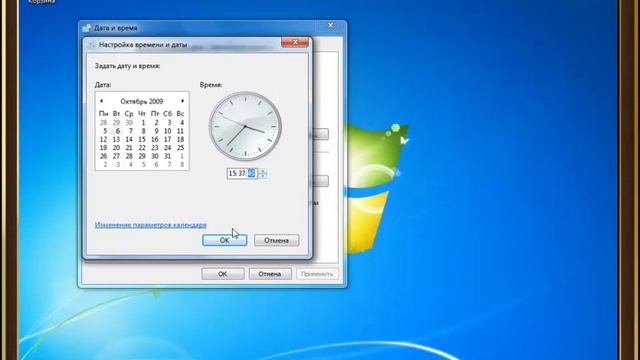Click the Дата и время title bar icon

click(x=87, y=28)
